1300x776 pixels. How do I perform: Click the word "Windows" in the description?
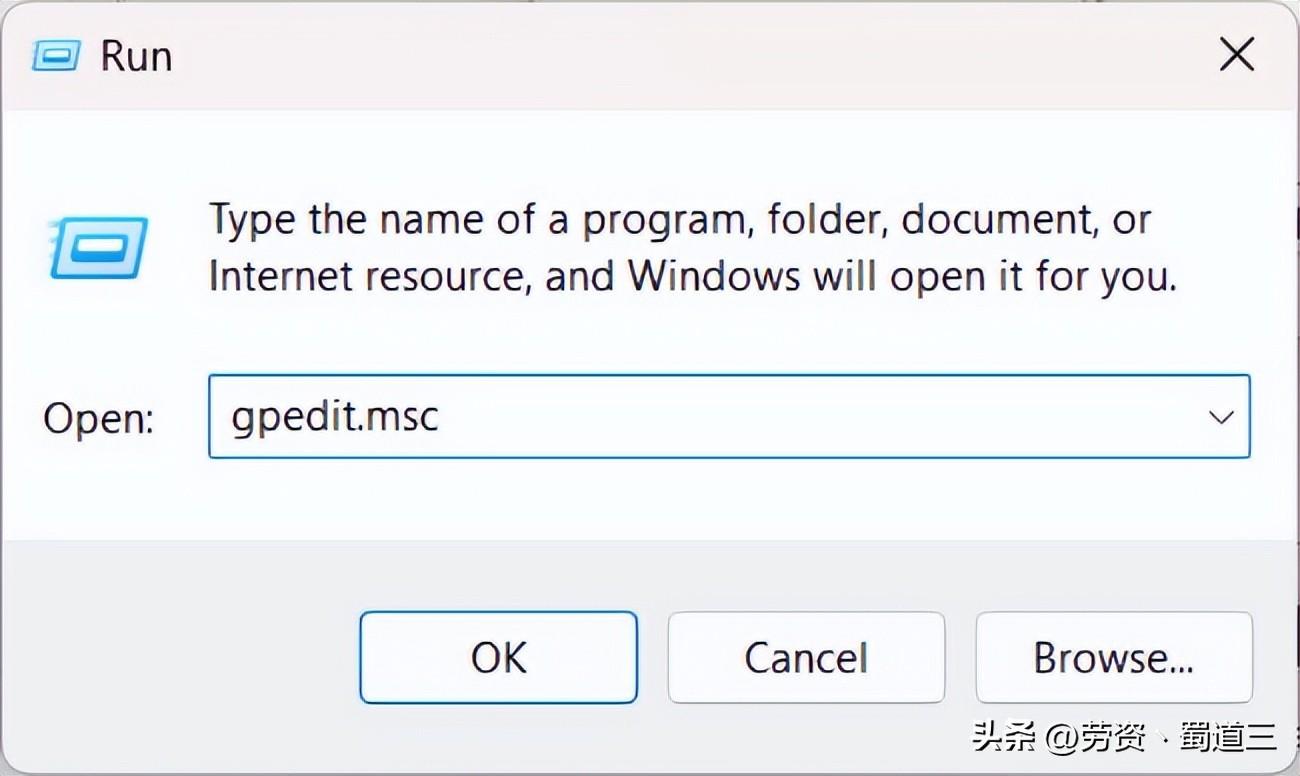[713, 277]
